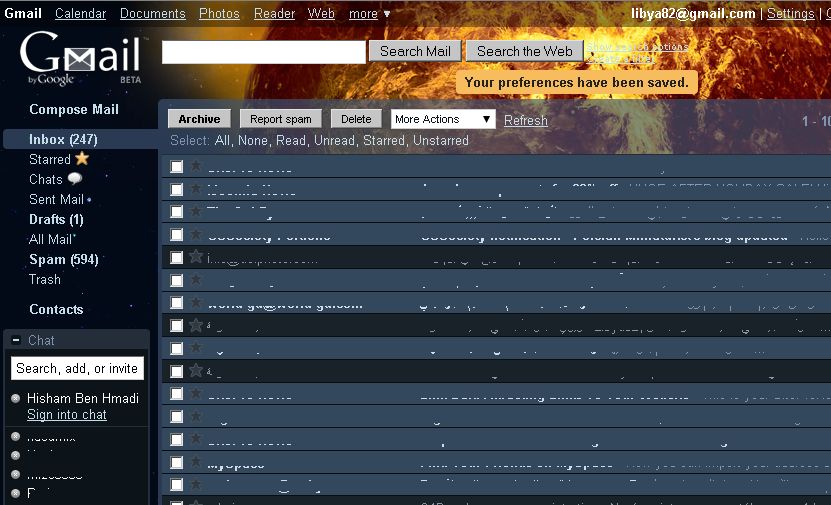Click the 'Your preferences have been saved' notice
Image resolution: width=831 pixels, height=505 pixels.
point(577,83)
